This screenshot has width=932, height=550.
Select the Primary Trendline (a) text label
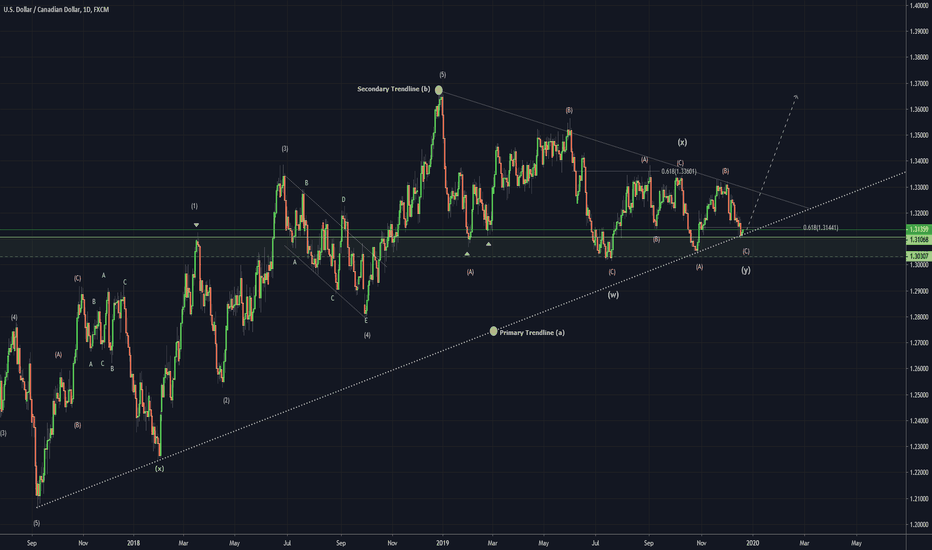pos(531,332)
